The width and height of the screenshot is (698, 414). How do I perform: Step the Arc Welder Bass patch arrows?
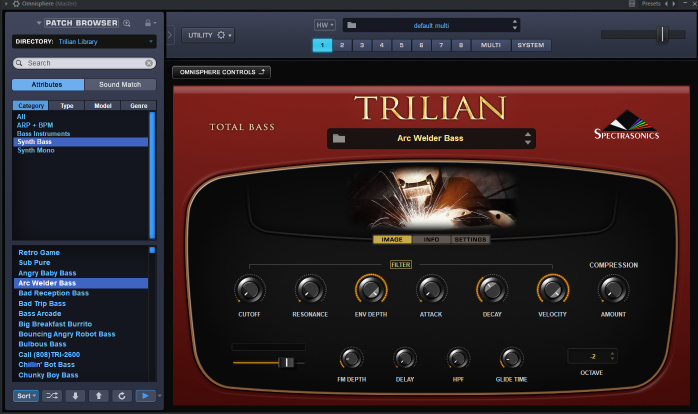[x=528, y=138]
